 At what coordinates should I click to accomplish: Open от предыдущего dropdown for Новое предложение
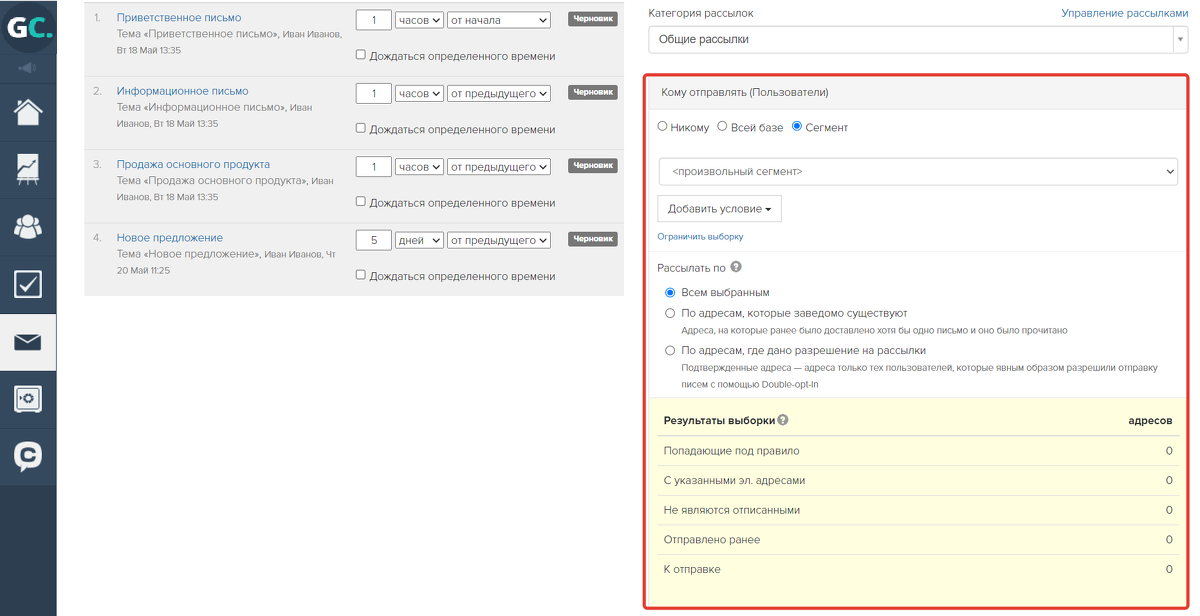(x=499, y=240)
